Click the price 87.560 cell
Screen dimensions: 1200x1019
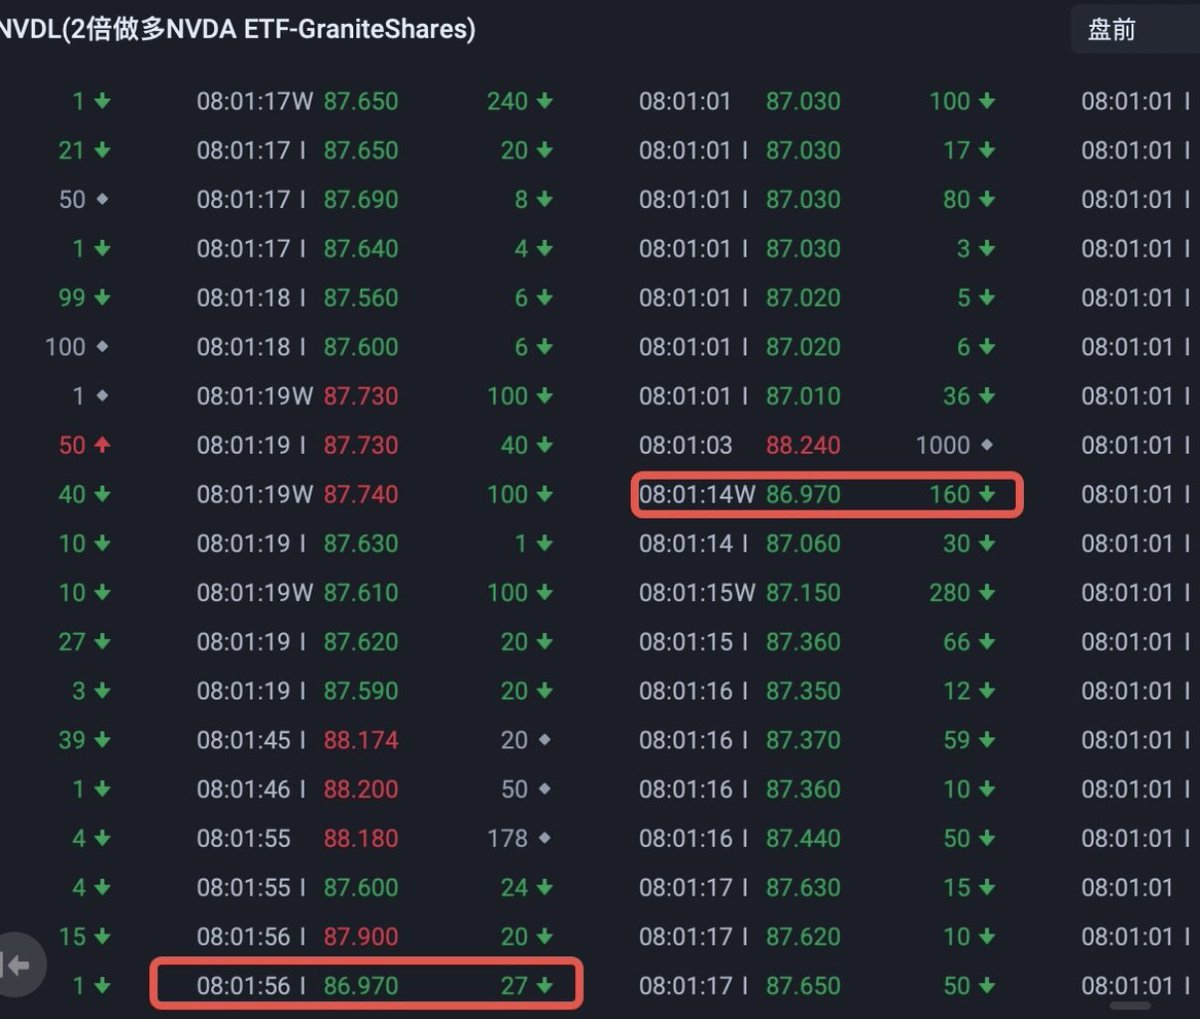click(x=361, y=297)
